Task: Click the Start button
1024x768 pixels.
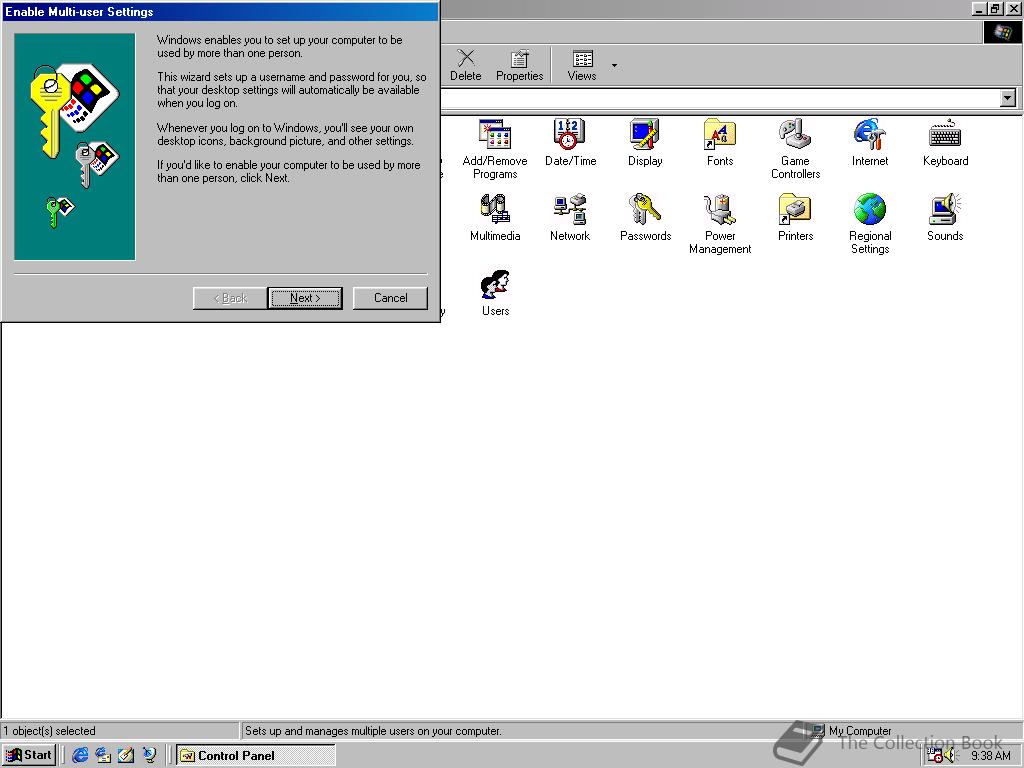Action: point(29,755)
